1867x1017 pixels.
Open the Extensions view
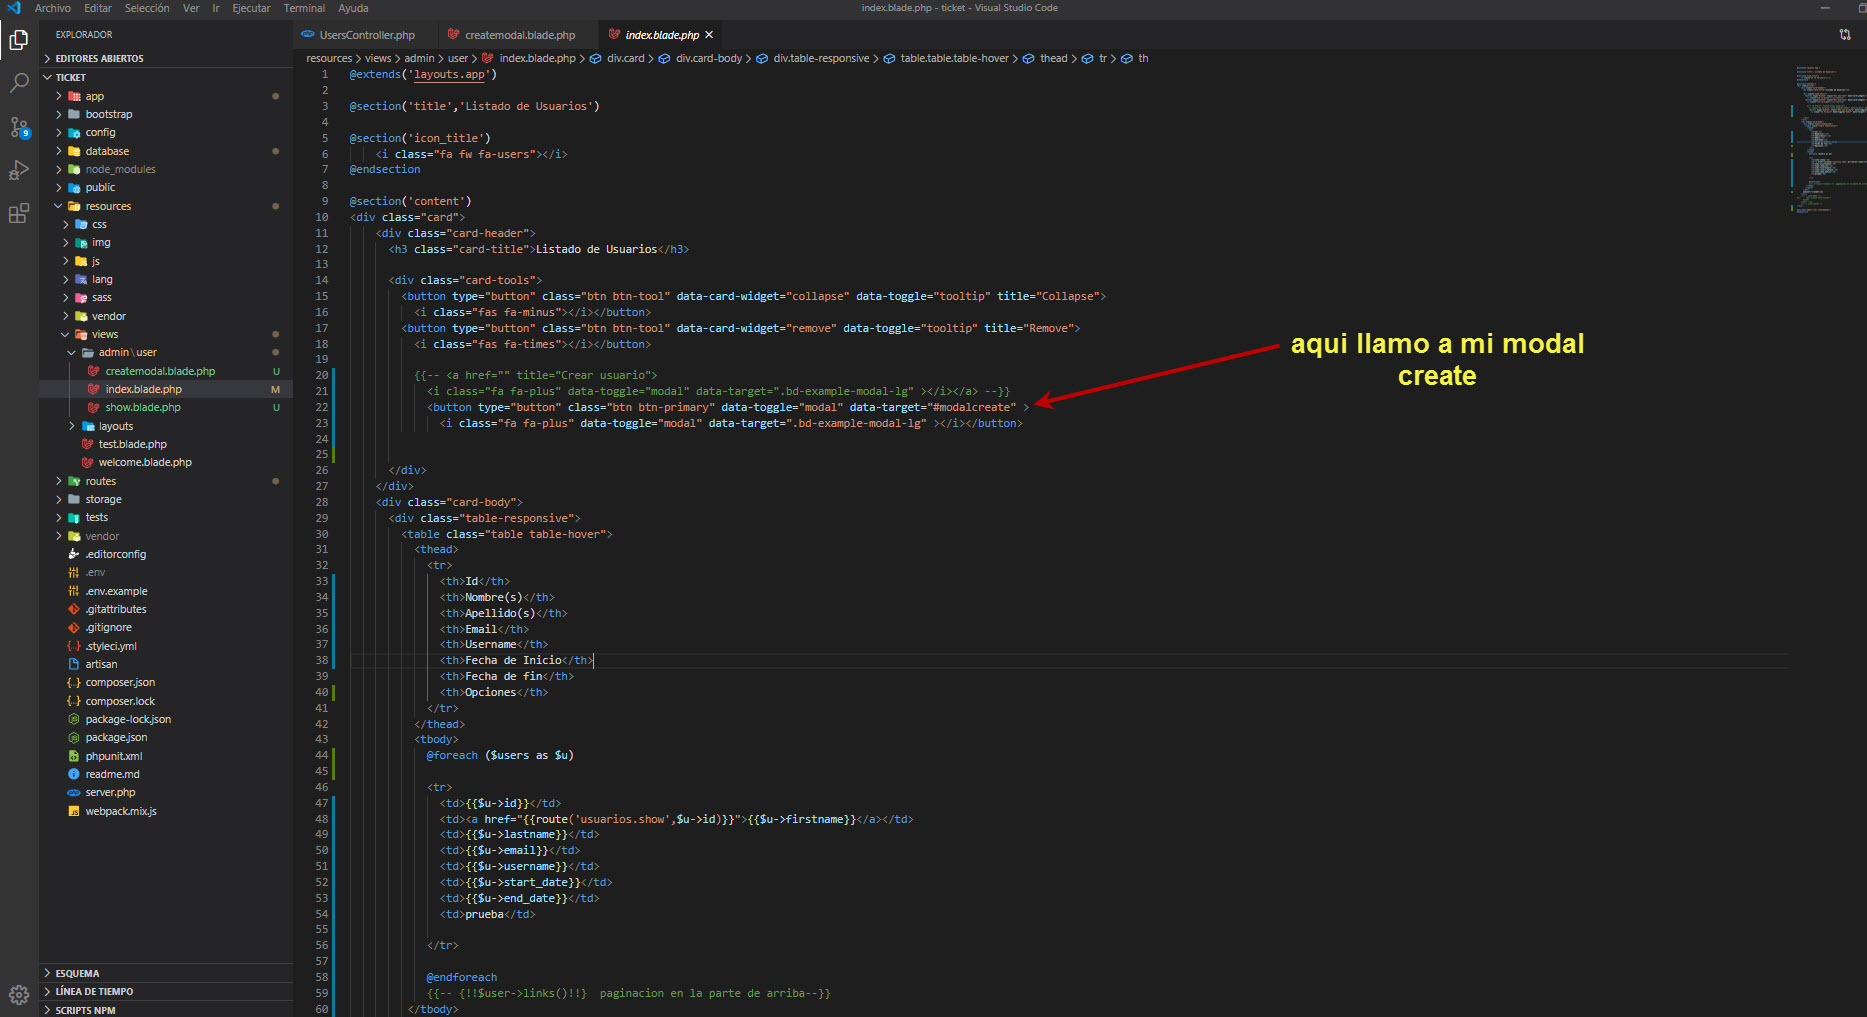(x=19, y=214)
